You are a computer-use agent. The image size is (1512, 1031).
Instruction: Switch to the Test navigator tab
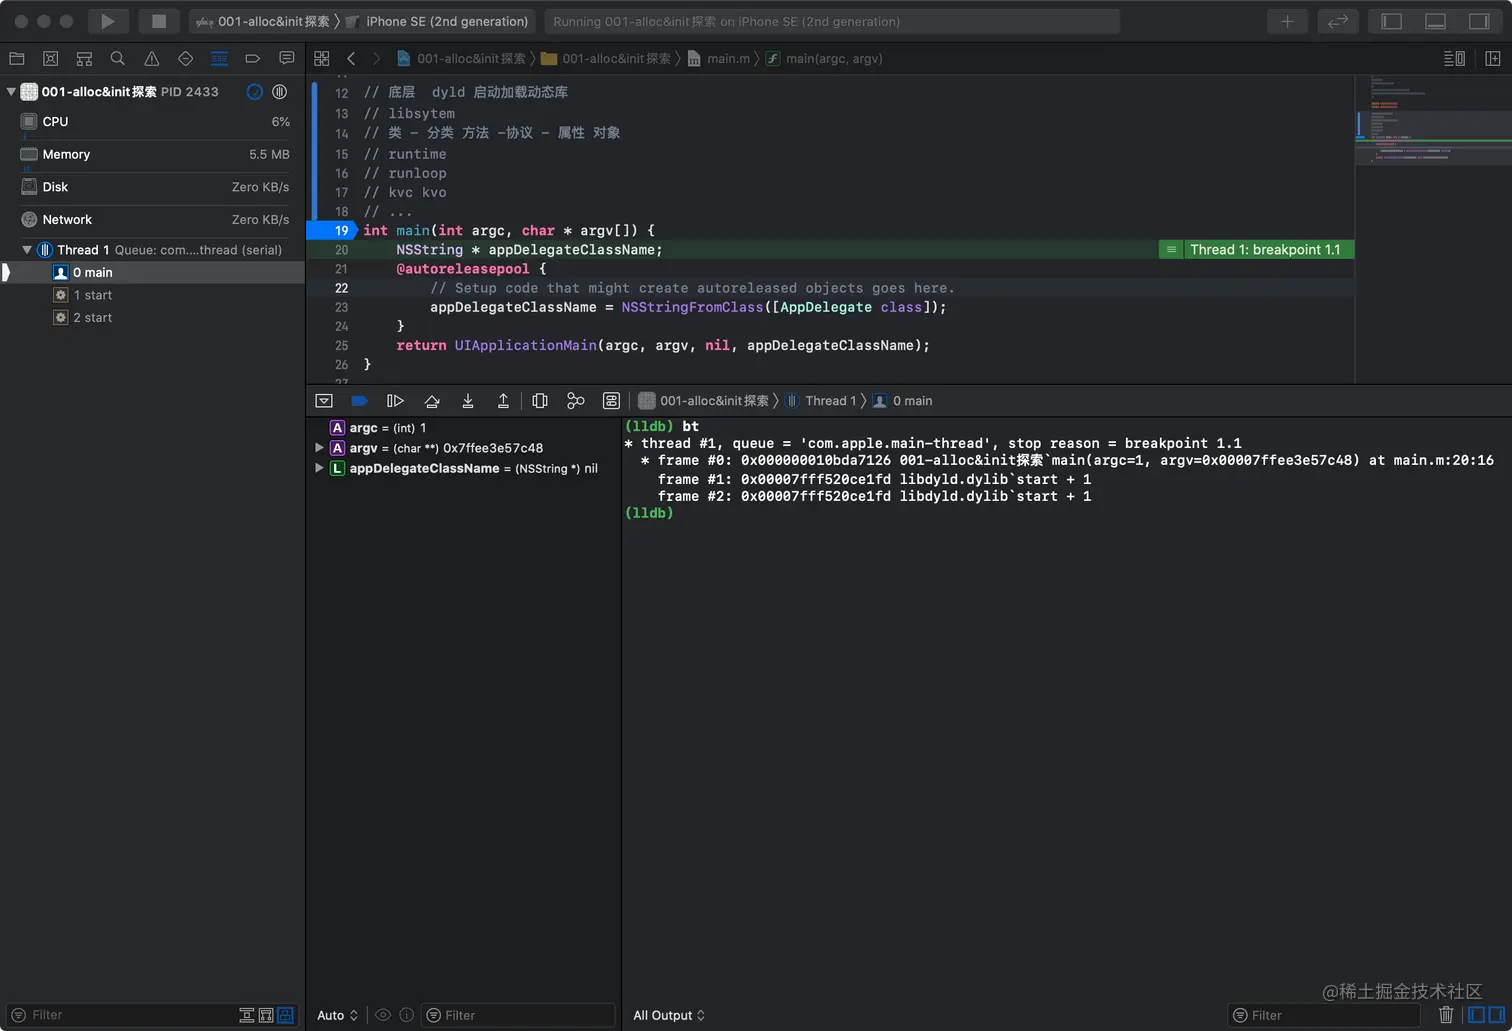(x=186, y=59)
